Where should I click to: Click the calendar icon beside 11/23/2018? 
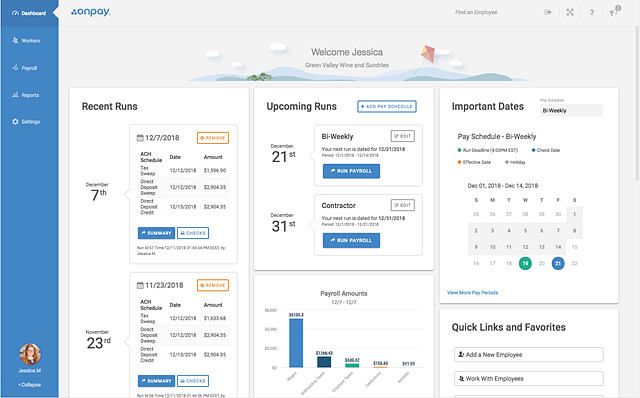140,285
